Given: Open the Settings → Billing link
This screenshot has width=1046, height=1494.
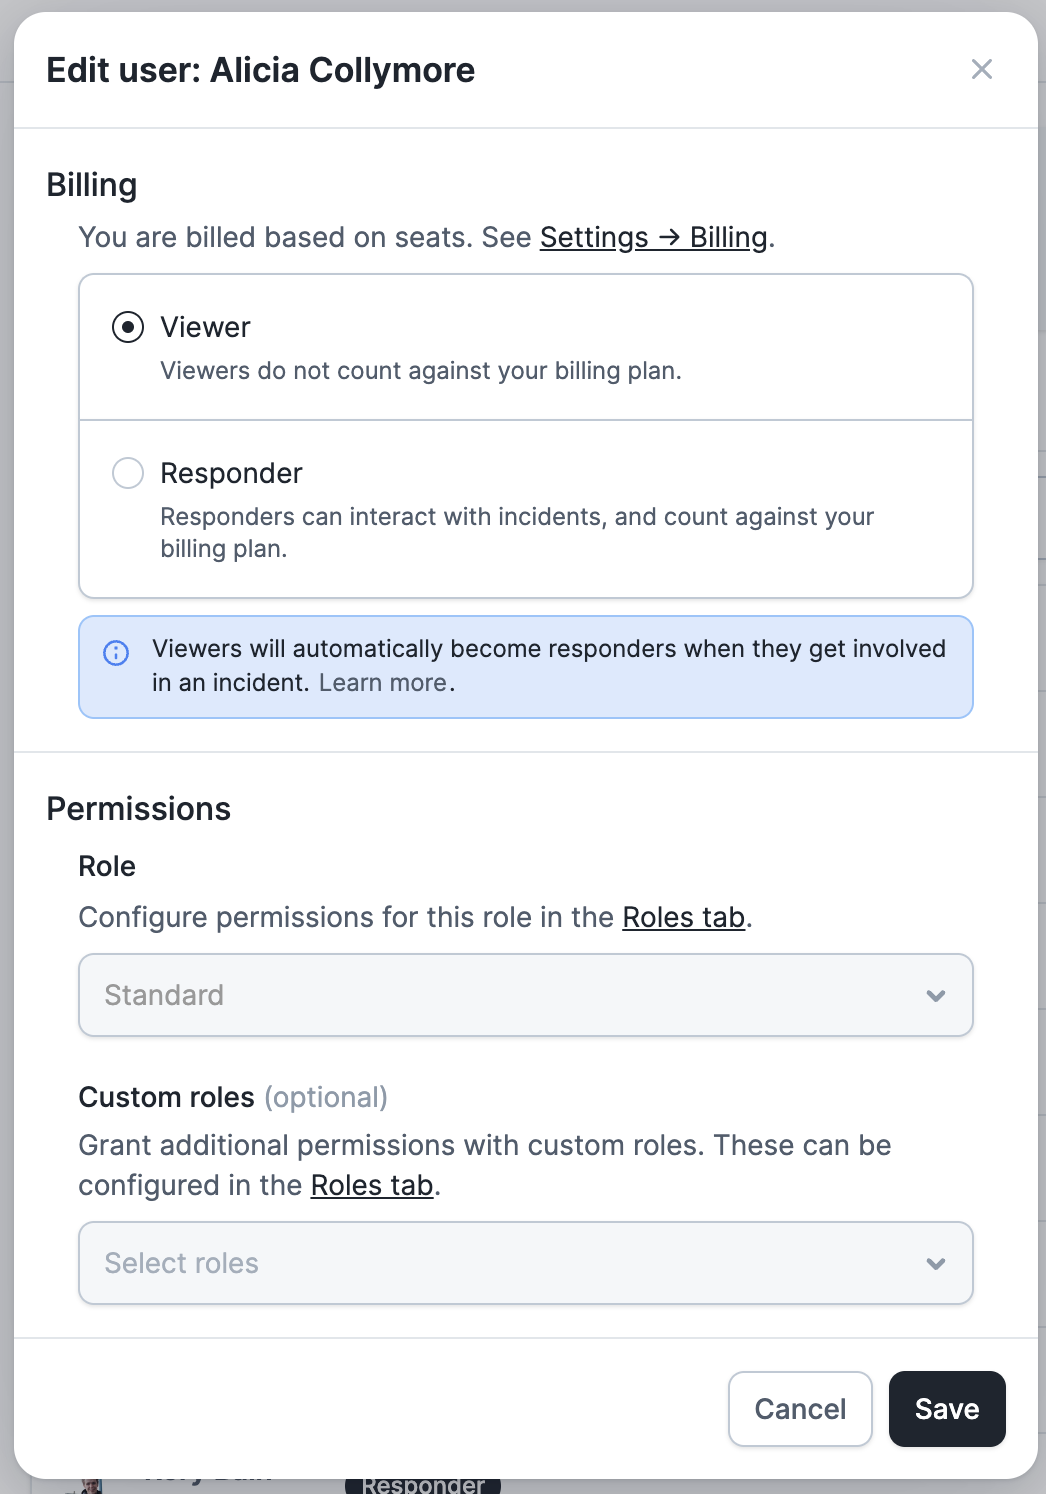Looking at the screenshot, I should (653, 237).
